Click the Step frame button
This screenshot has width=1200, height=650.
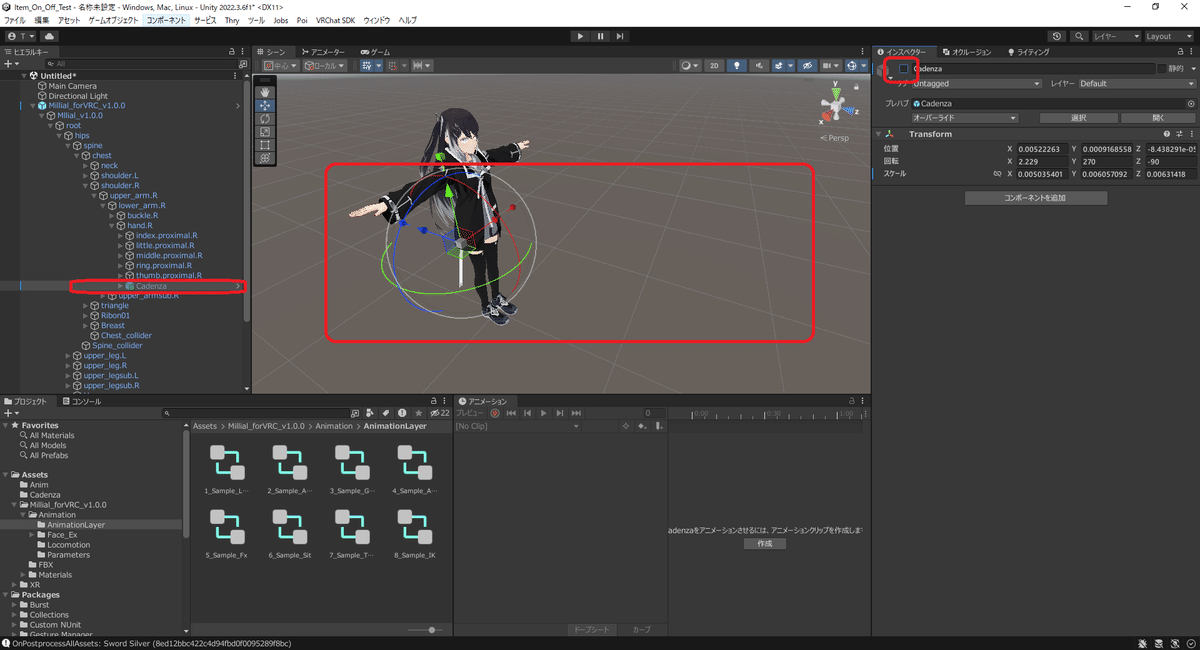tap(620, 36)
